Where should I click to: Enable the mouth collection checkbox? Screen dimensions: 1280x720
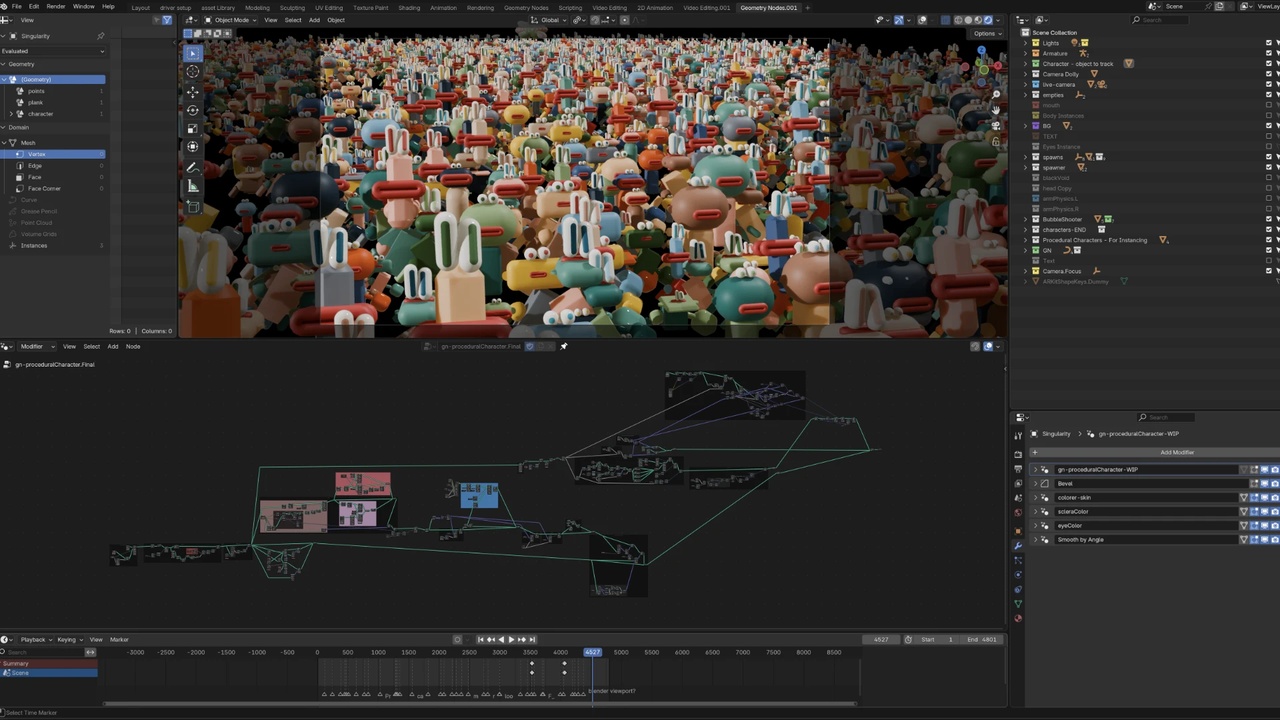[x=1269, y=105]
